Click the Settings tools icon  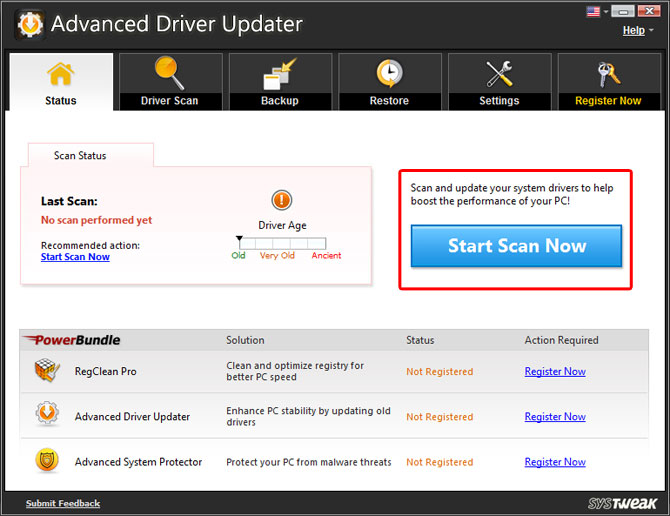tap(499, 73)
